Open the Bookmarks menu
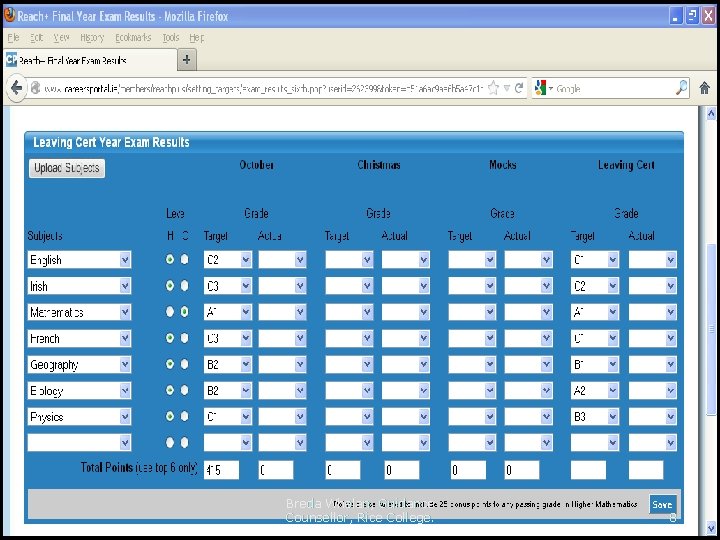Screen dimensions: 720x540 click(133, 38)
